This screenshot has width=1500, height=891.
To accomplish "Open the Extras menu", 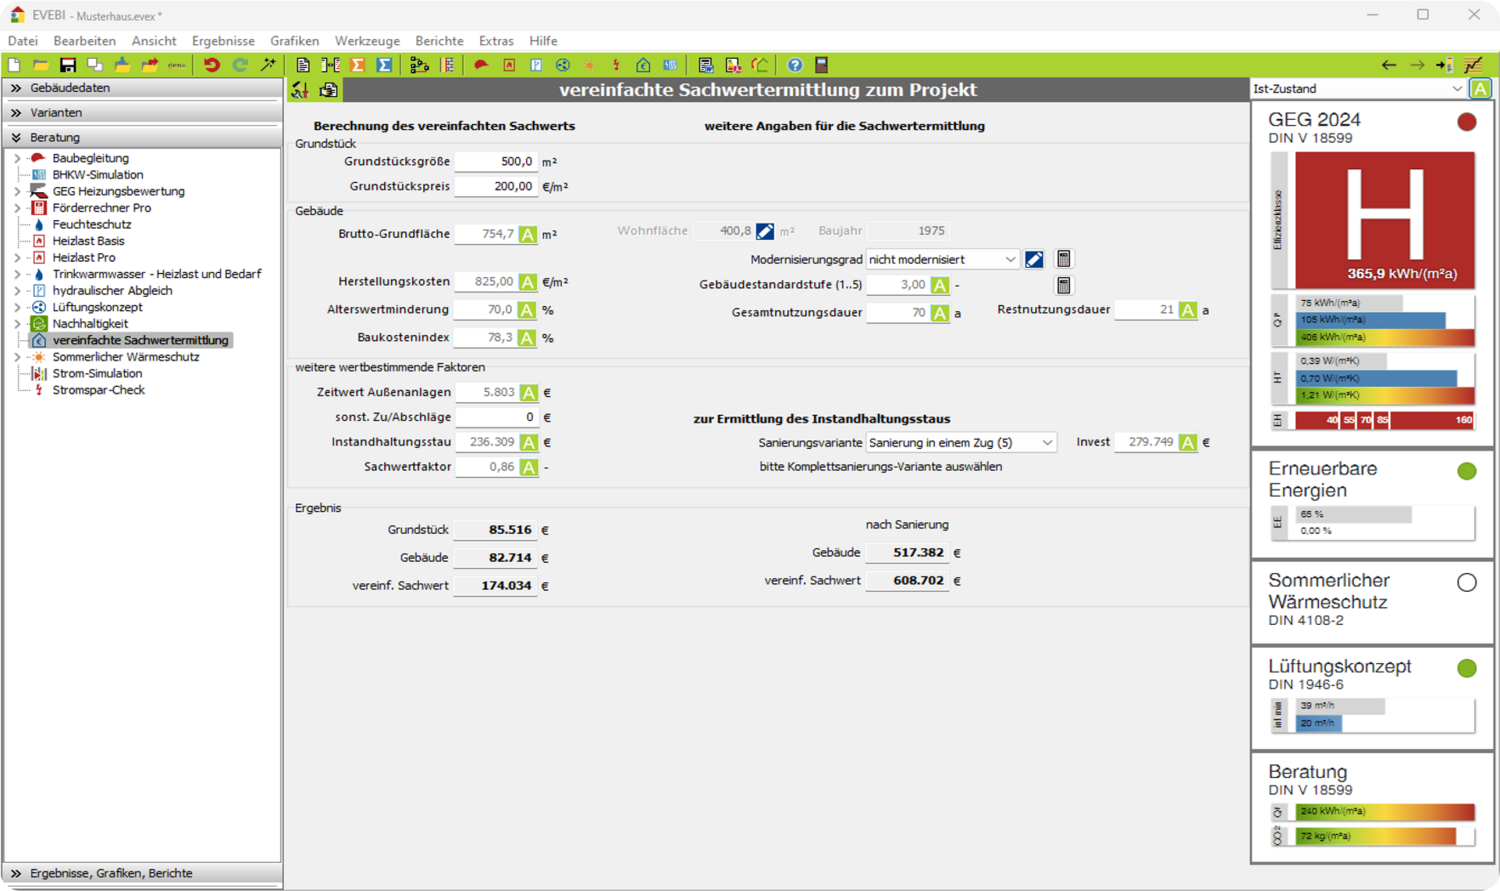I will [x=496, y=41].
